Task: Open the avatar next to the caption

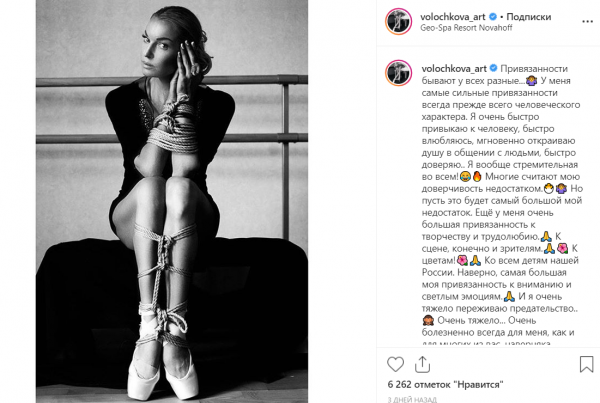Action: click(x=398, y=73)
